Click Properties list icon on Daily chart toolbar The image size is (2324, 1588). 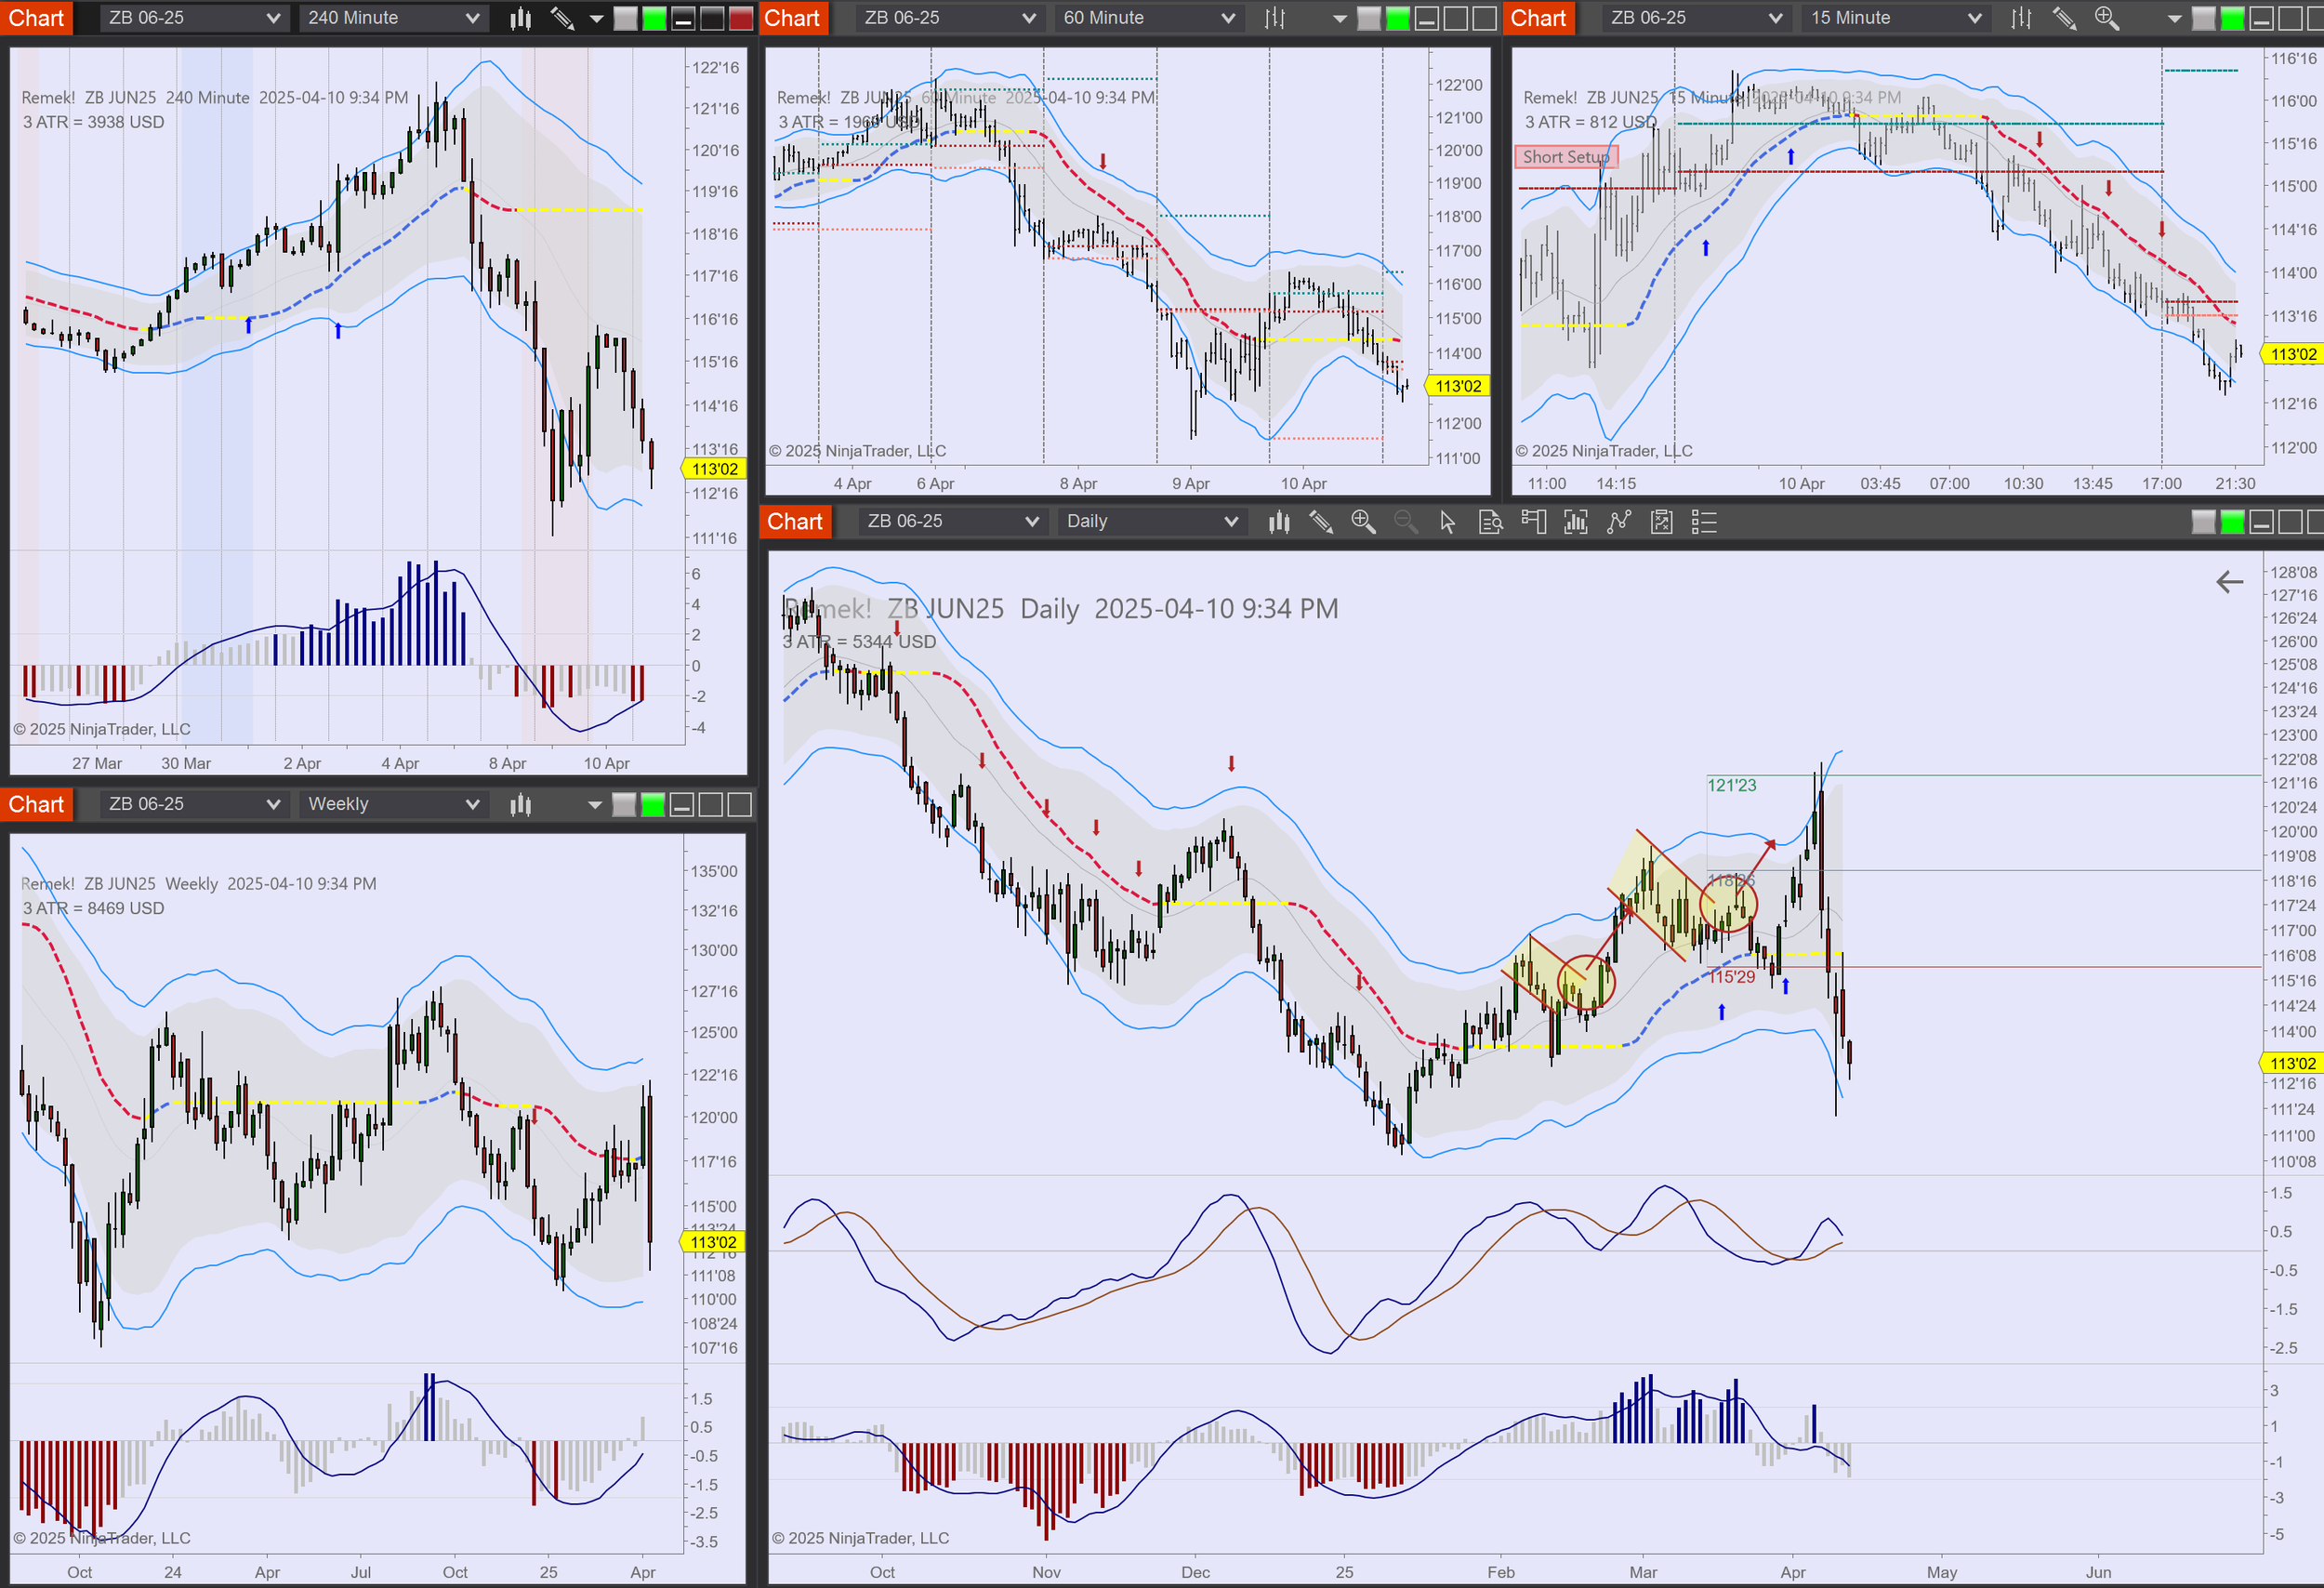pos(1704,521)
